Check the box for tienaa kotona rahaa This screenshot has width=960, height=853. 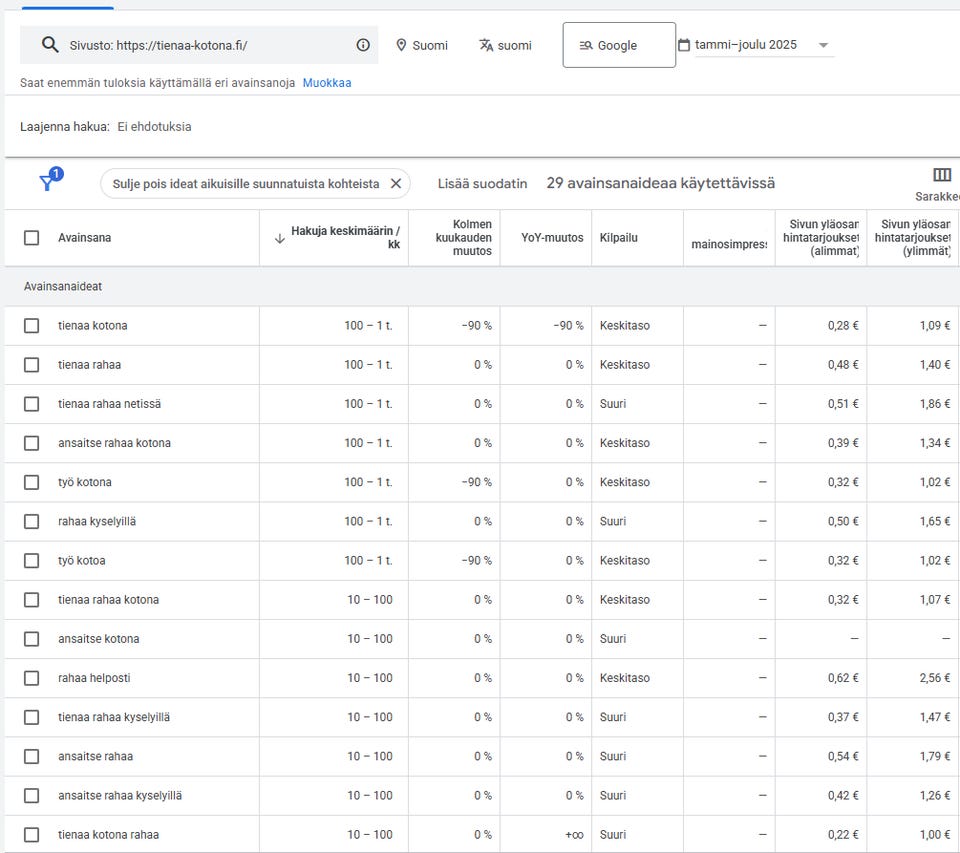pos(31,835)
